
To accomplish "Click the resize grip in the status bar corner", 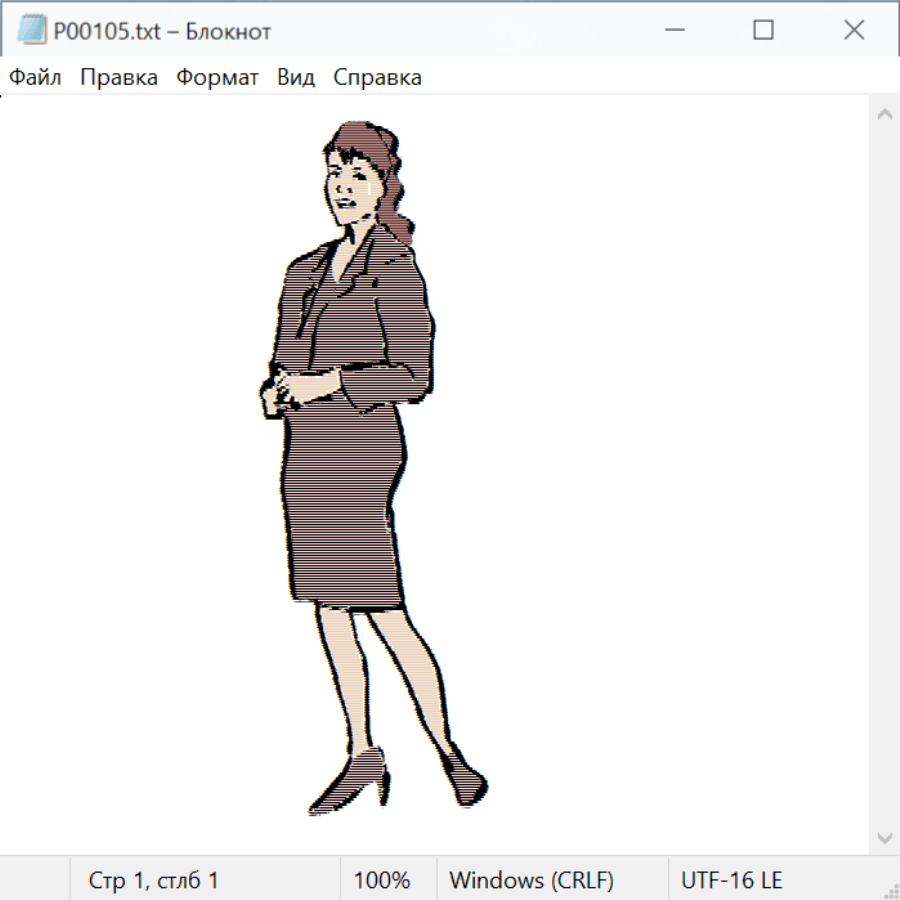I will coord(890,890).
